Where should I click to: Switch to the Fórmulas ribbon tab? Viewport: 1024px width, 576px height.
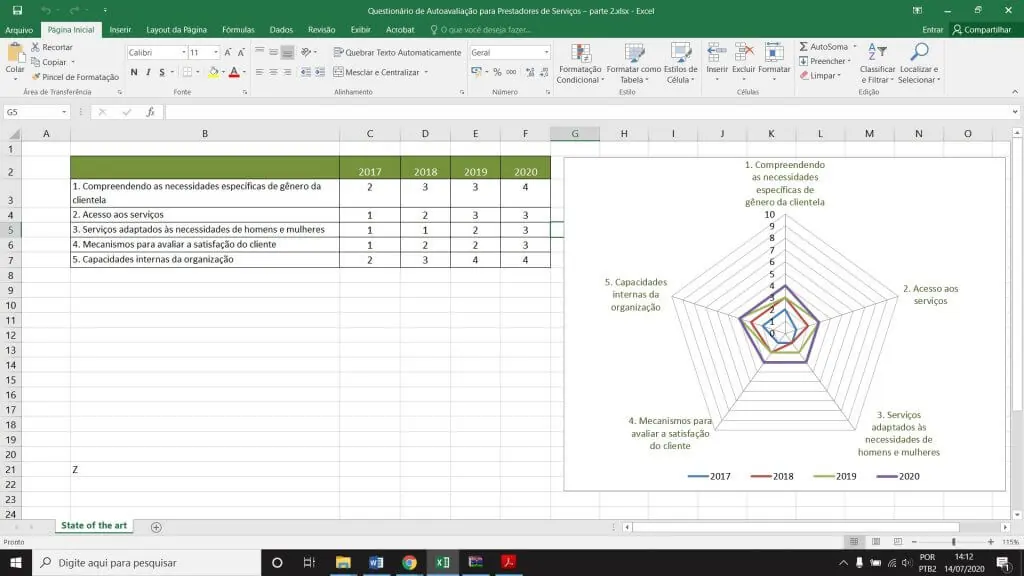[238, 30]
